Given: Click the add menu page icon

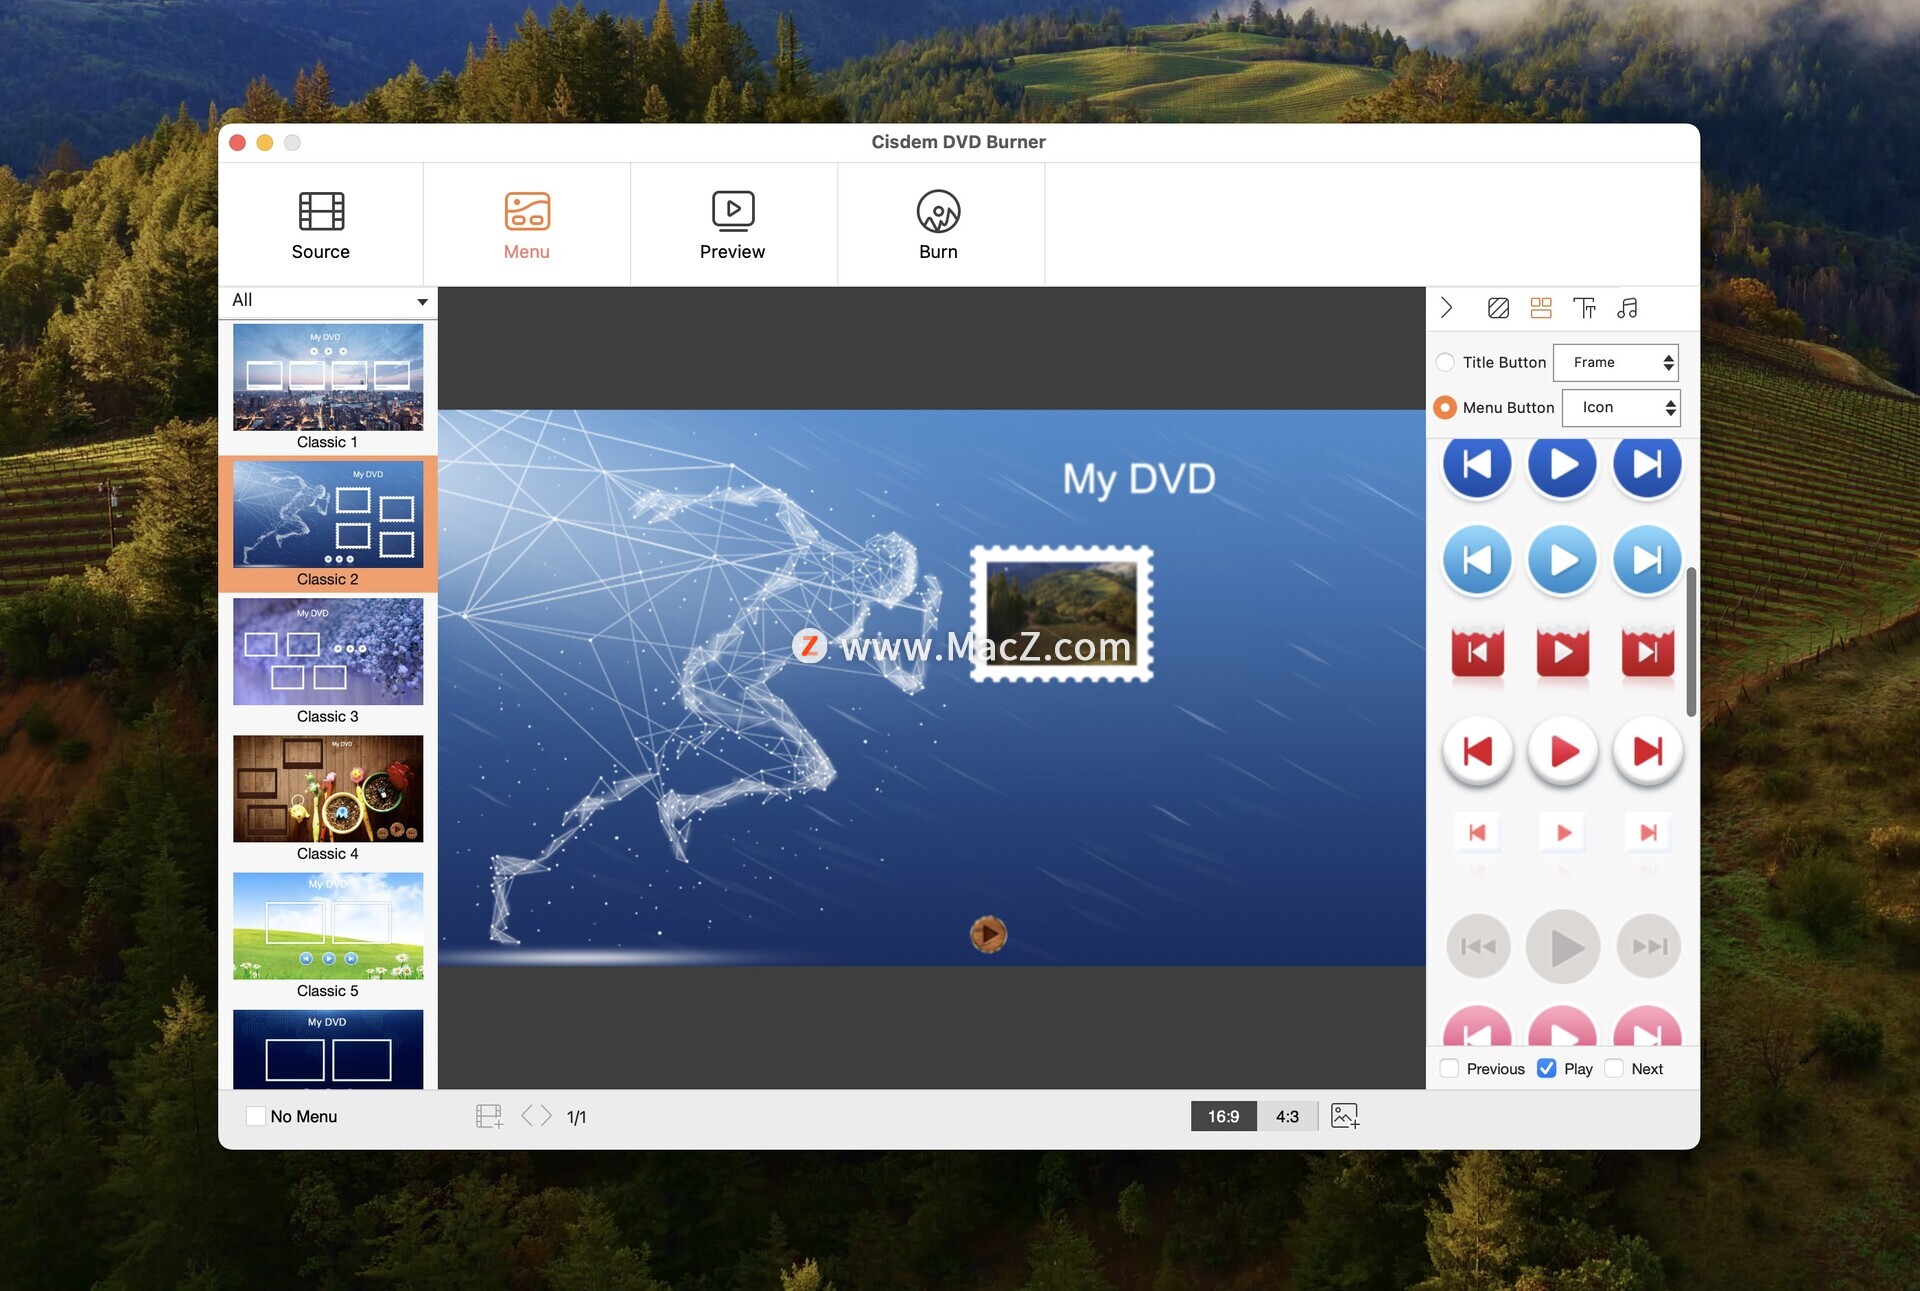Looking at the screenshot, I should coord(489,1116).
